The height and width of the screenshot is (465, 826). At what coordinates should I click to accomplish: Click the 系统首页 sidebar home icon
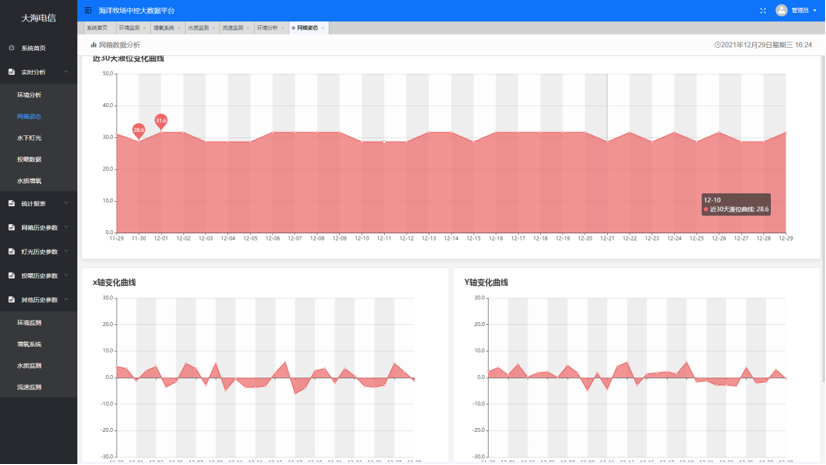tap(12, 48)
